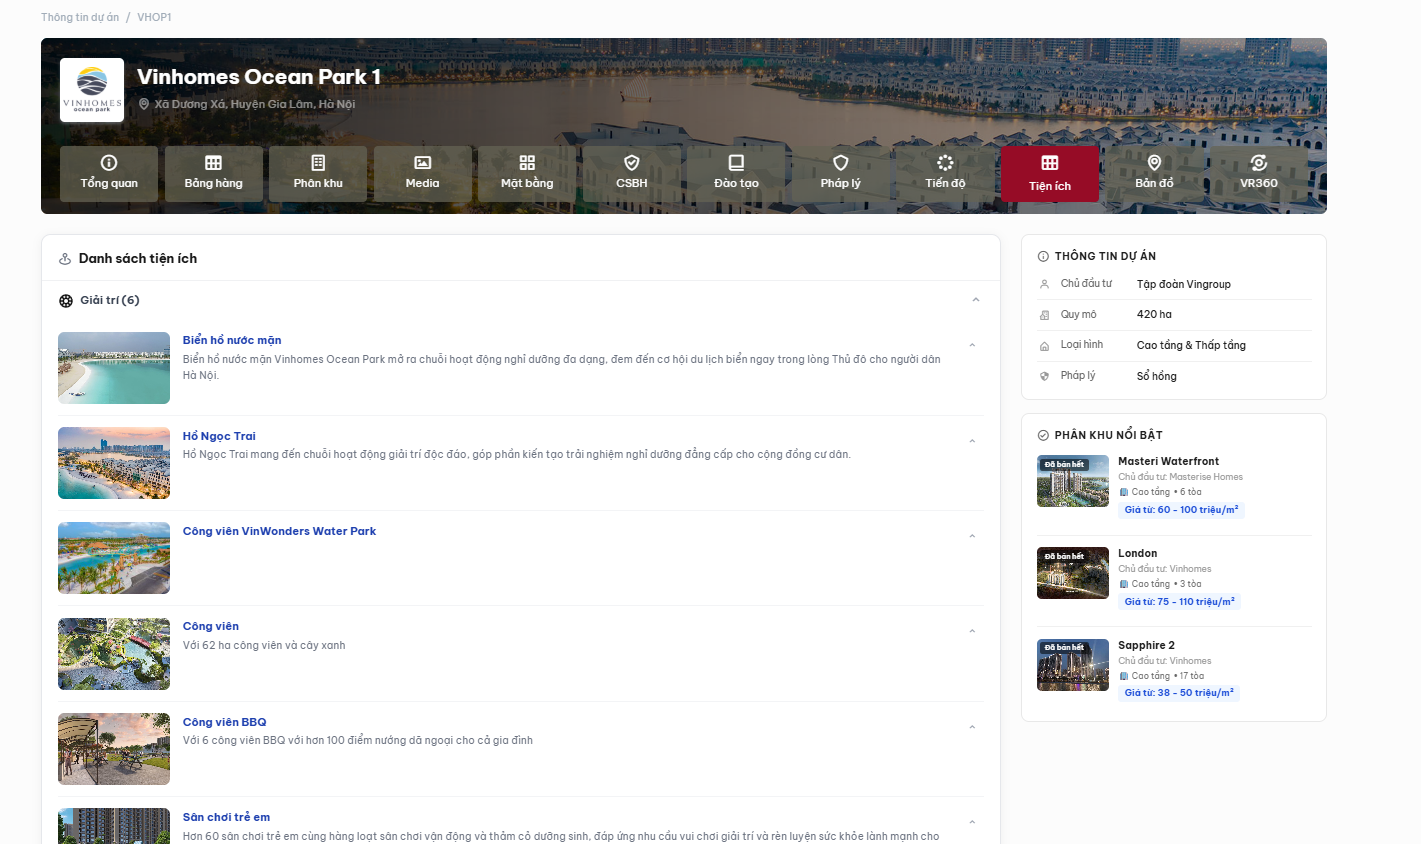Open the Biển hồ nước mặn link
The height and width of the screenshot is (844, 1421).
(x=232, y=340)
